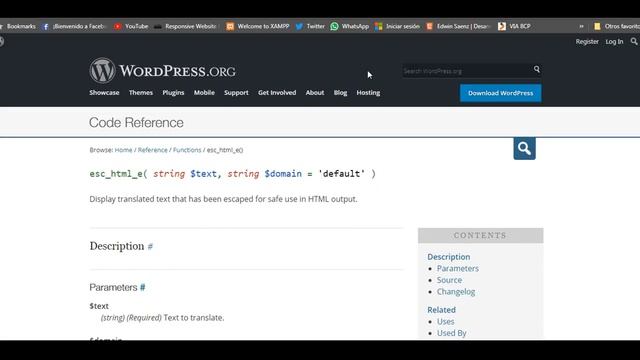Jump to Source in the Contents box
Viewport: 640px width, 360px height.
(449, 280)
